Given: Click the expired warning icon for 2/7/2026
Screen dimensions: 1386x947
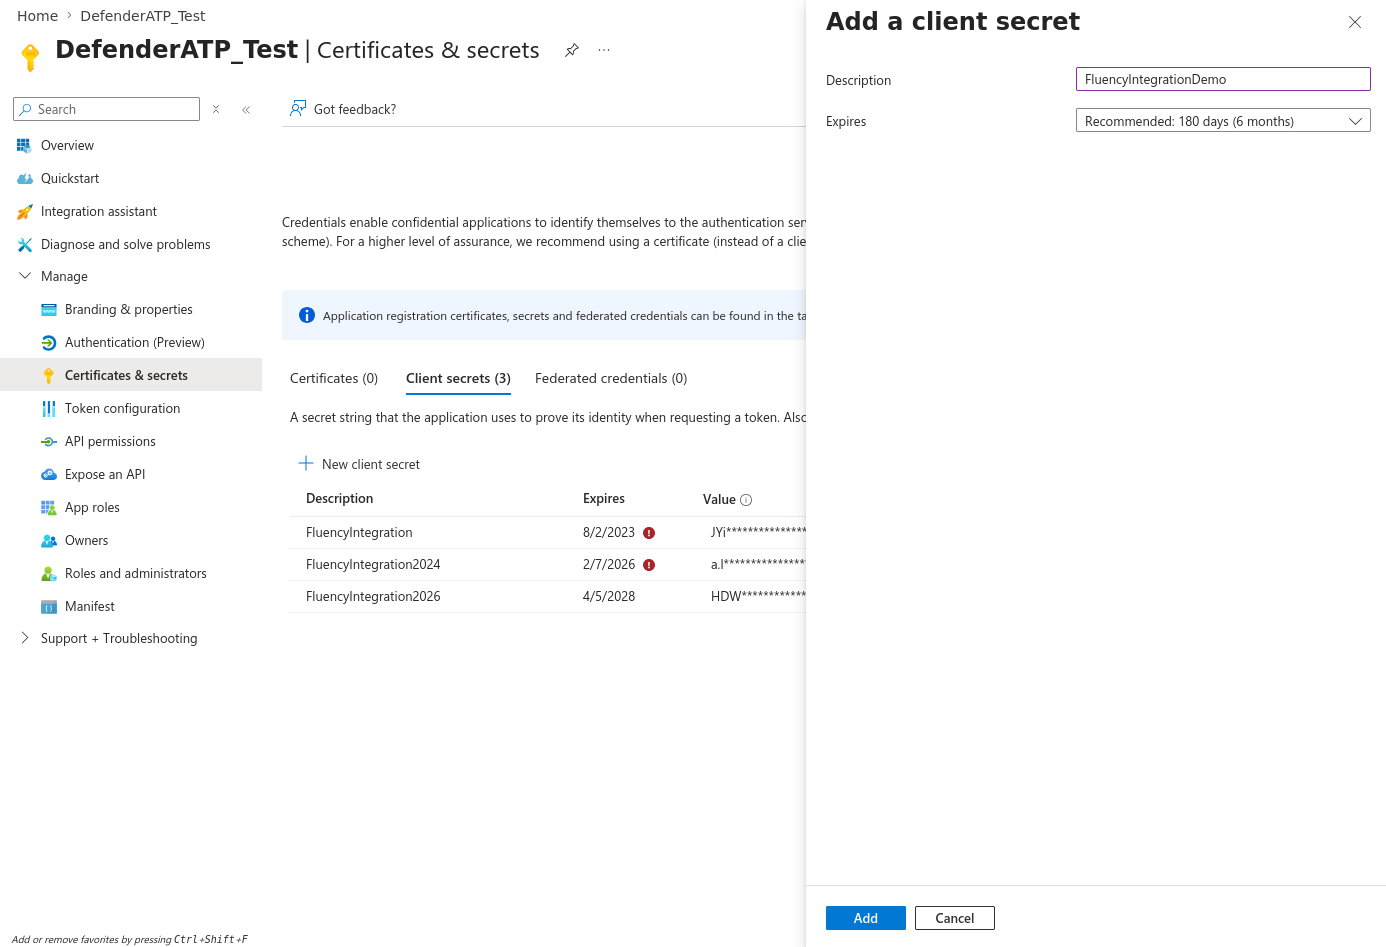Looking at the screenshot, I should (x=649, y=565).
